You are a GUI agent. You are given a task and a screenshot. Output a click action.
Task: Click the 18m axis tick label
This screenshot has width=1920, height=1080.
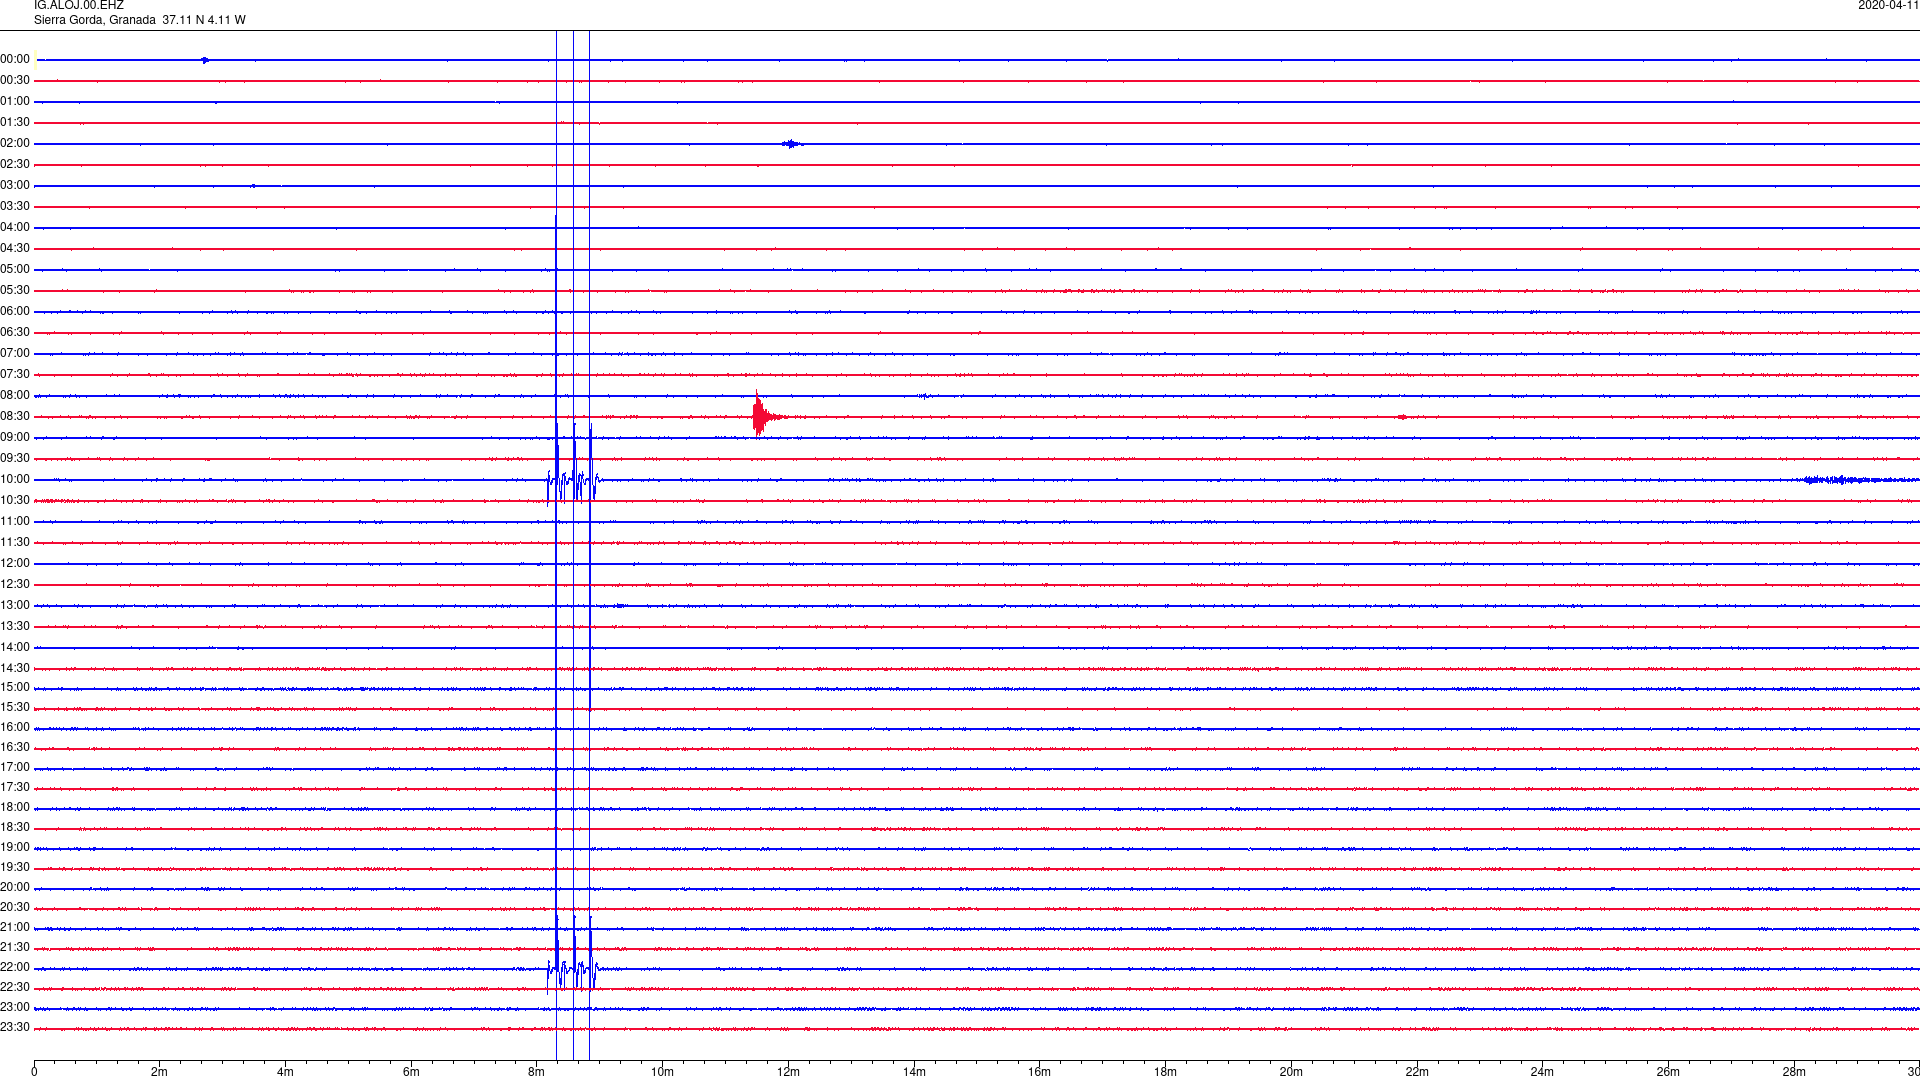pos(1165,1072)
